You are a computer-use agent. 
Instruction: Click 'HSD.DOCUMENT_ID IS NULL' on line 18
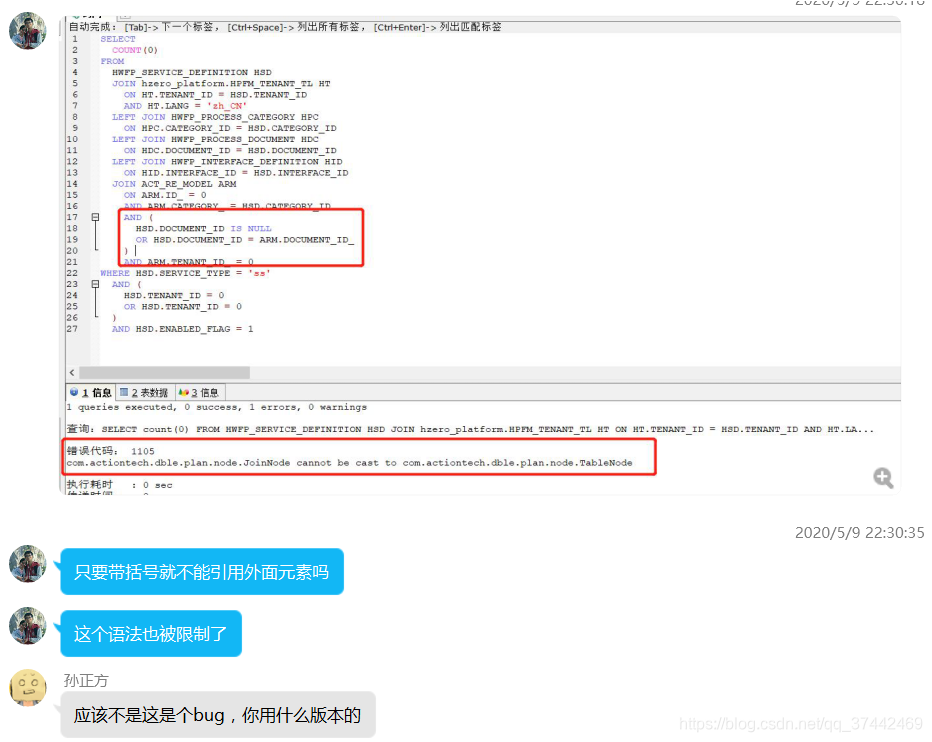[x=203, y=229]
